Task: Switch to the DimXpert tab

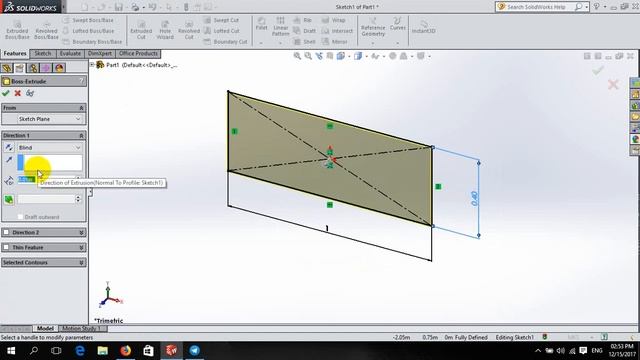Action: point(100,53)
